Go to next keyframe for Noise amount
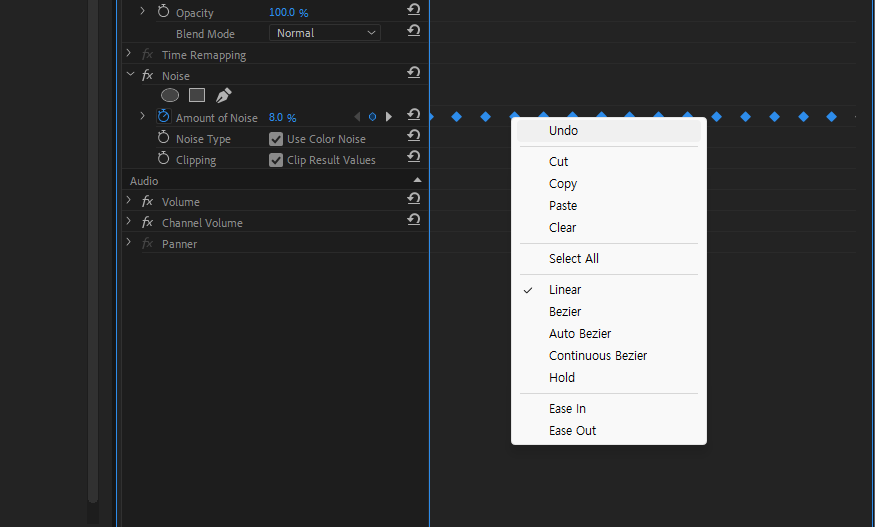The image size is (875, 527). [x=389, y=117]
